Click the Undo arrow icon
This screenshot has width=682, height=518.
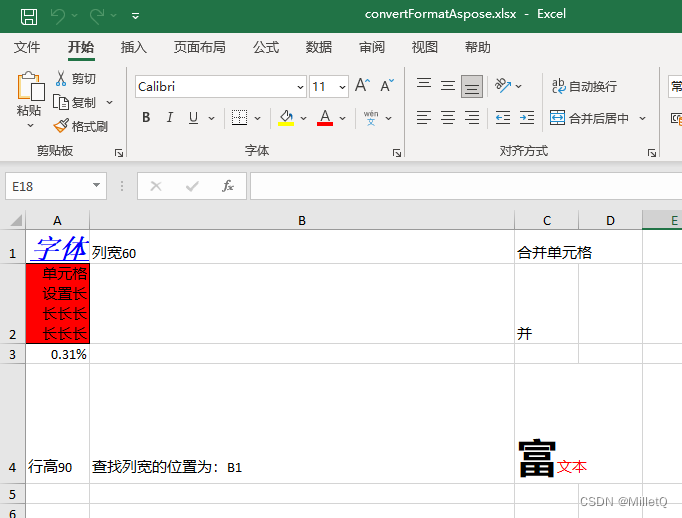57,16
